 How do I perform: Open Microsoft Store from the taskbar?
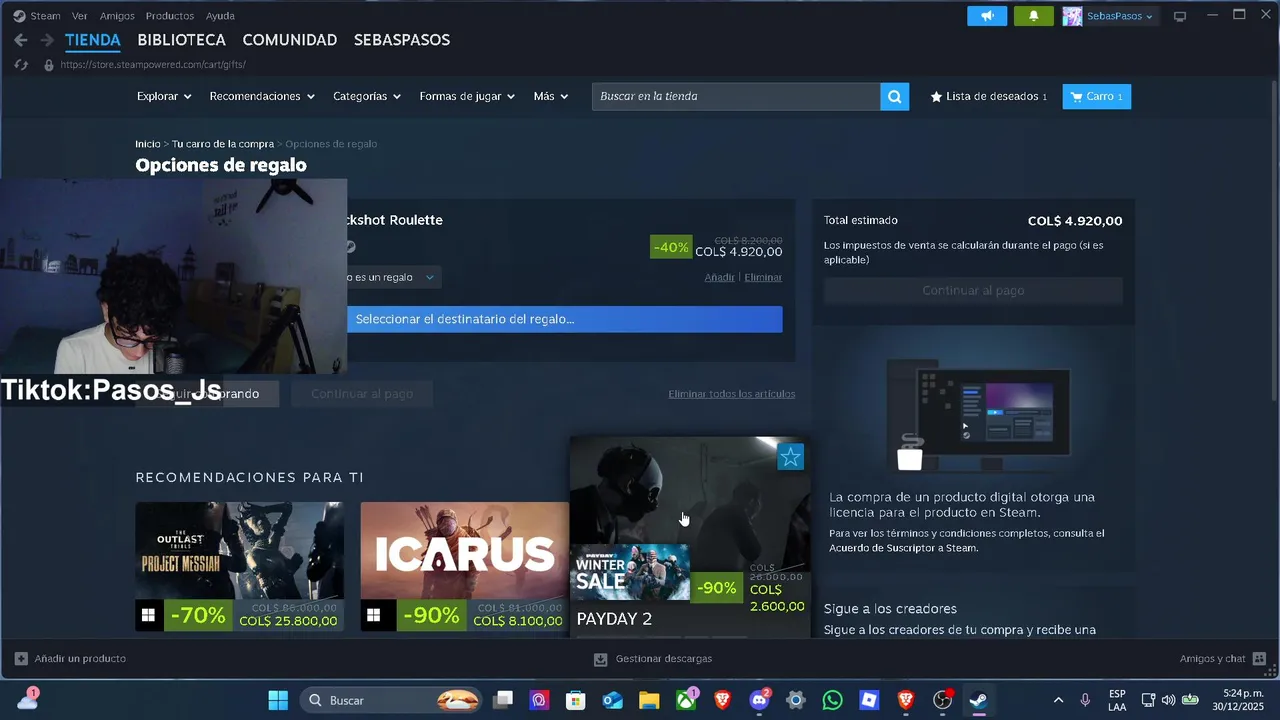(576, 700)
